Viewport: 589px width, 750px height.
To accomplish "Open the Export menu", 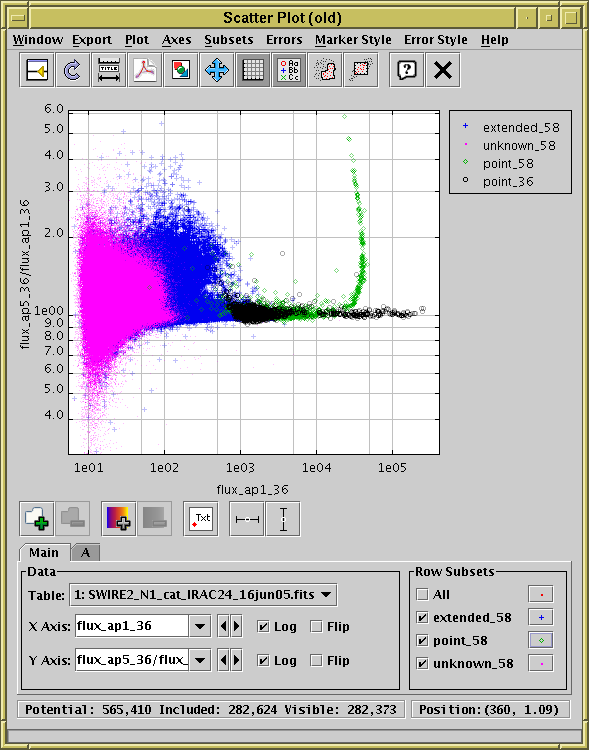I will [92, 40].
